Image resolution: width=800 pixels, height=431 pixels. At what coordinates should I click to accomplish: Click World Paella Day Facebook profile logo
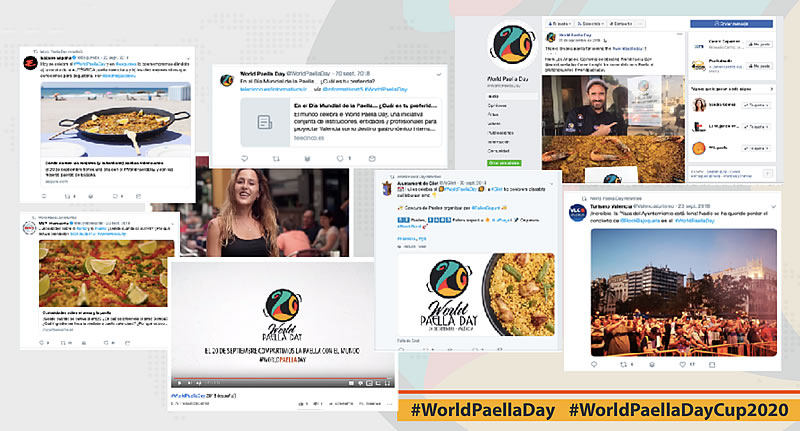tap(512, 45)
